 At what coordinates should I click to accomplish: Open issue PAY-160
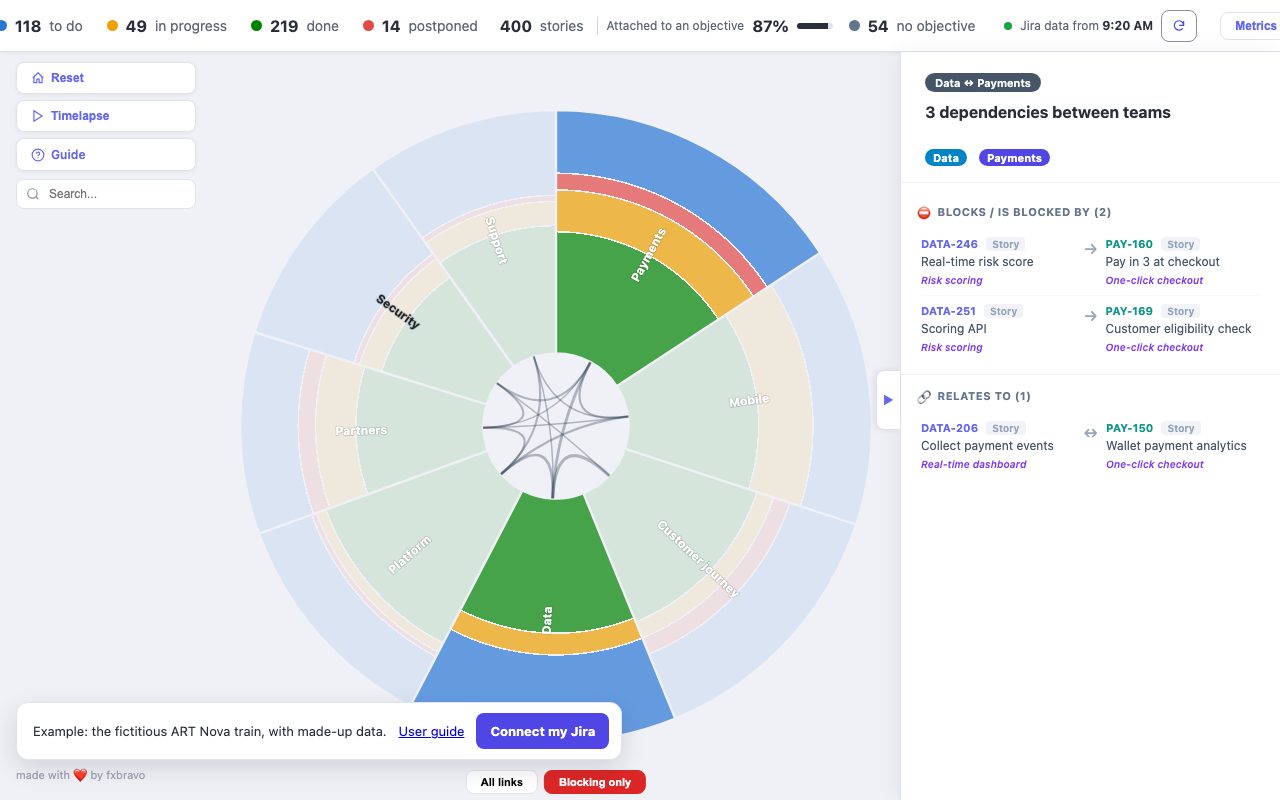pyautogui.click(x=1129, y=244)
